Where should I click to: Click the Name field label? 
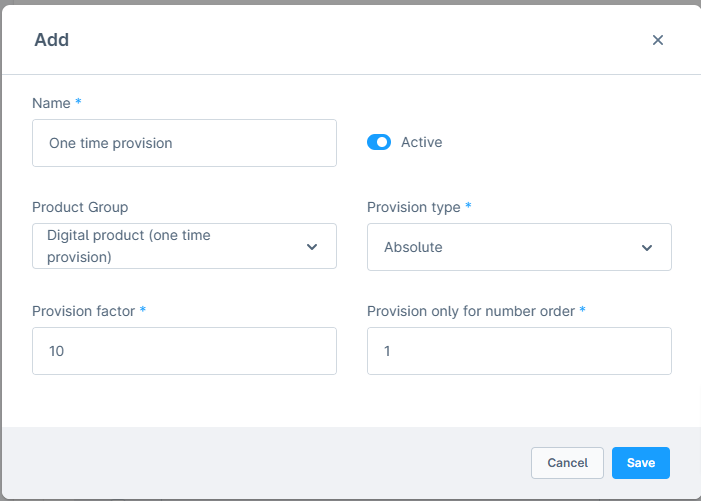pos(51,103)
